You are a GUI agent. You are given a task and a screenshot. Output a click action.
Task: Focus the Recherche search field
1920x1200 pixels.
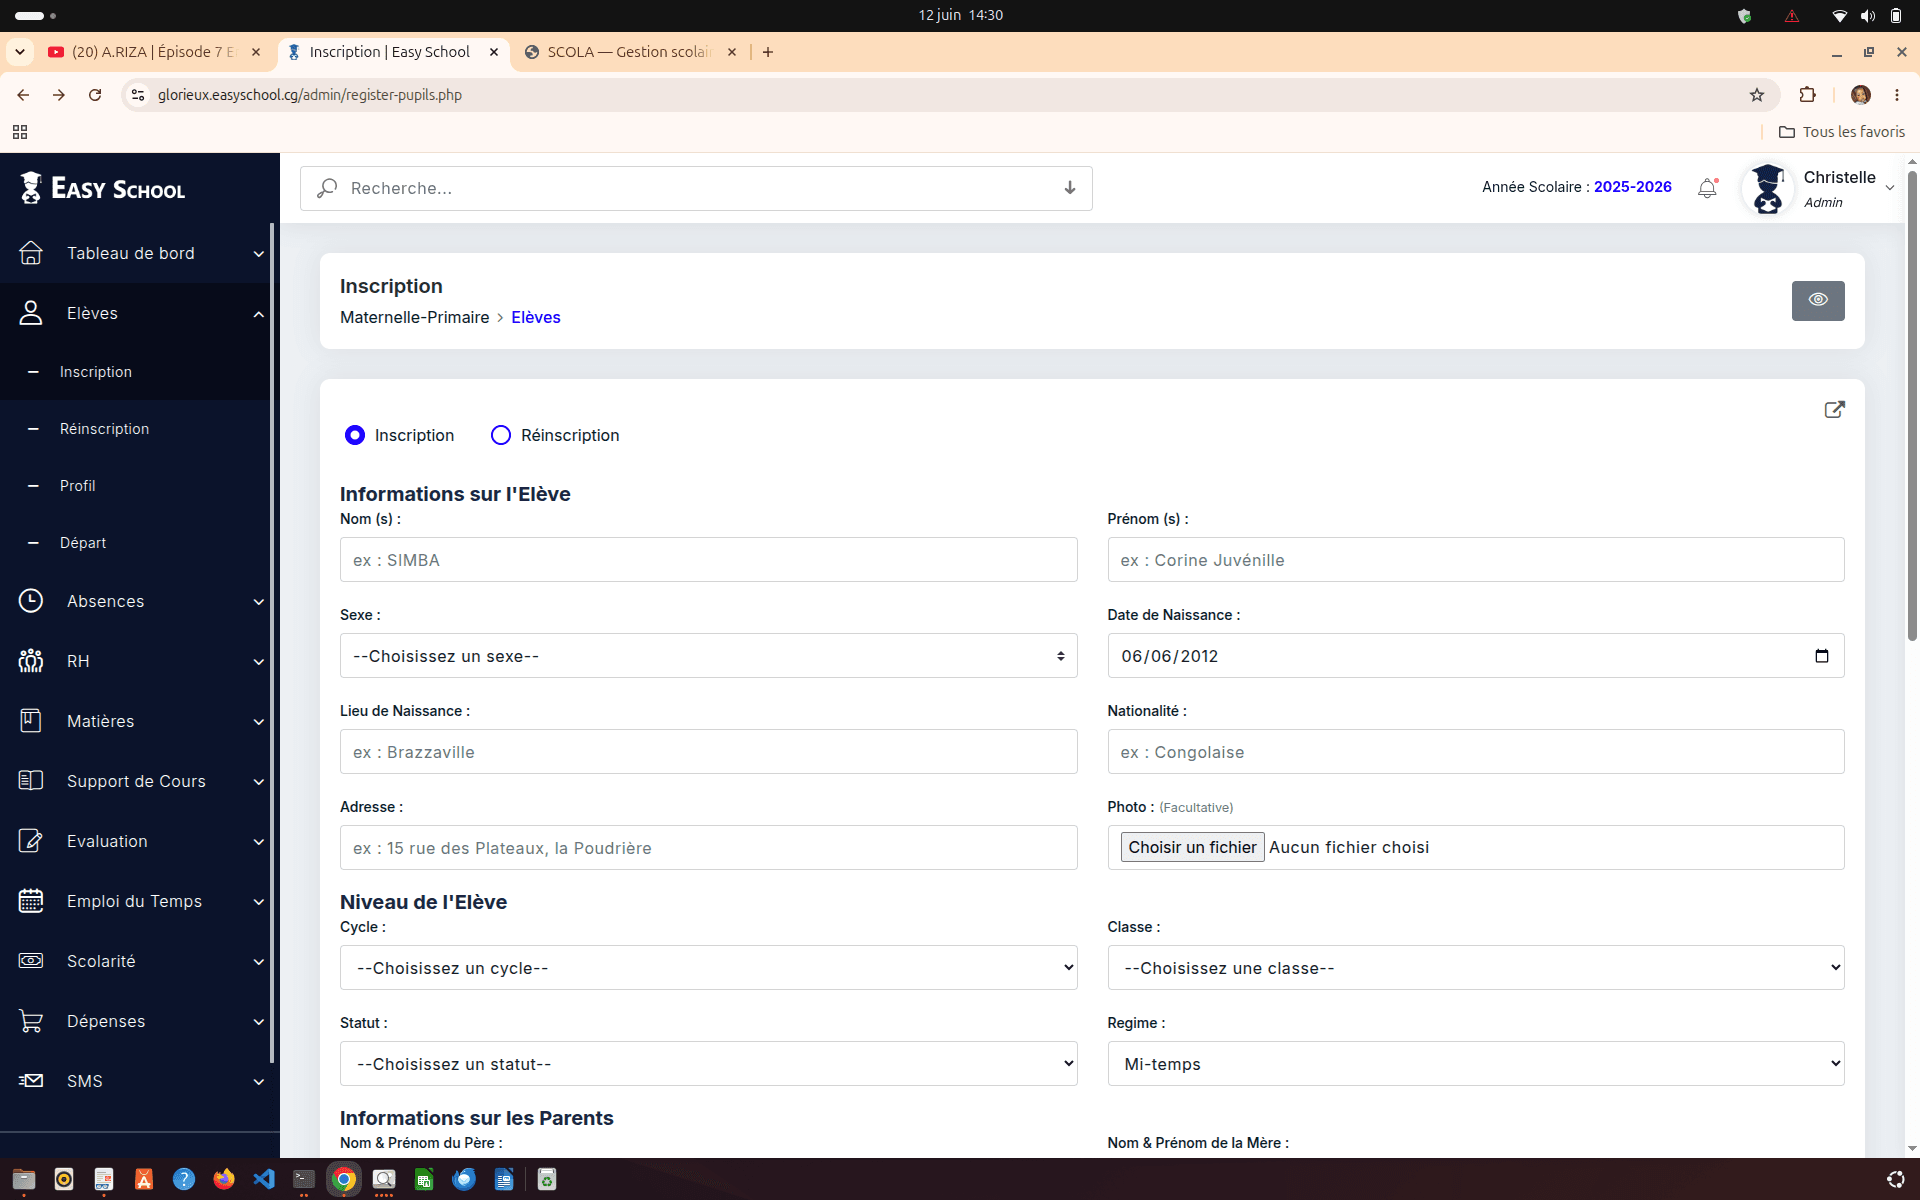pyautogui.click(x=696, y=188)
